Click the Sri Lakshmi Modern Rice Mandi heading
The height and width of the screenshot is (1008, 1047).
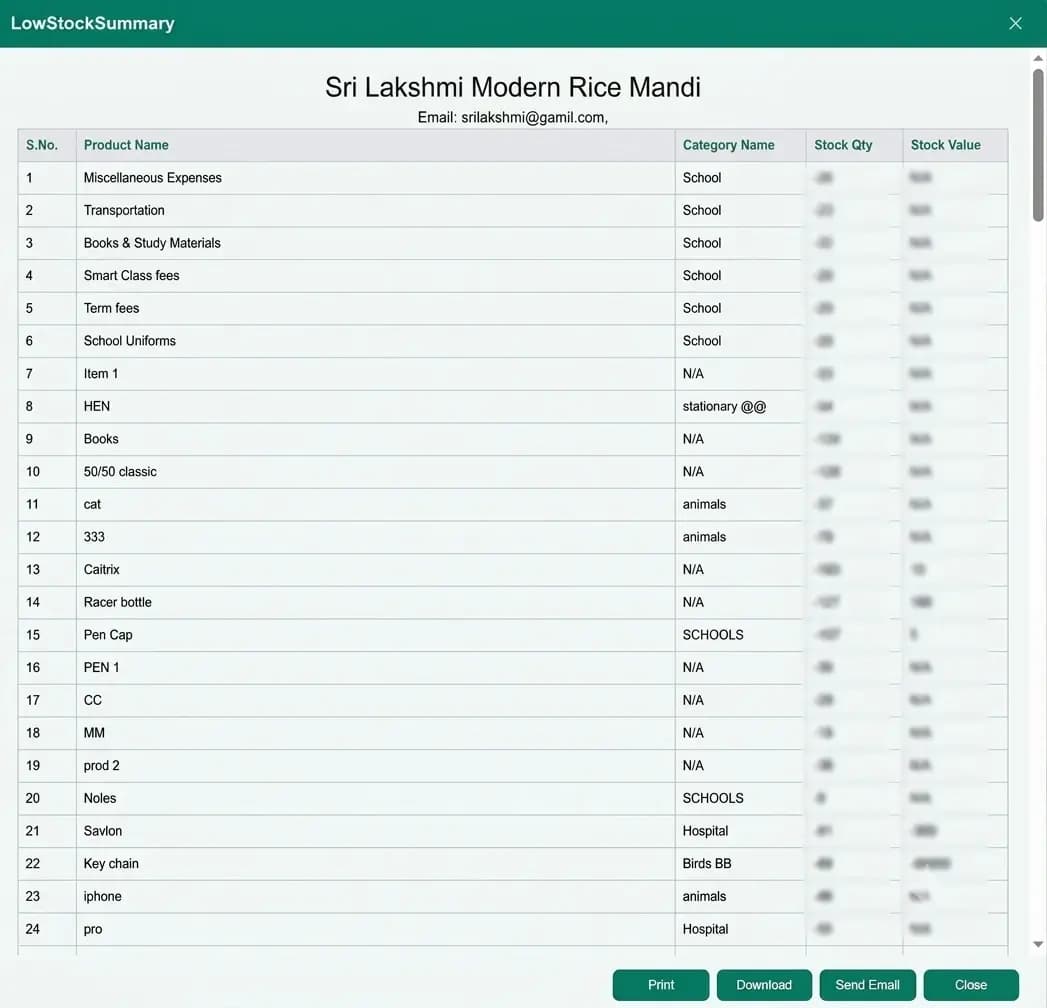click(x=513, y=87)
